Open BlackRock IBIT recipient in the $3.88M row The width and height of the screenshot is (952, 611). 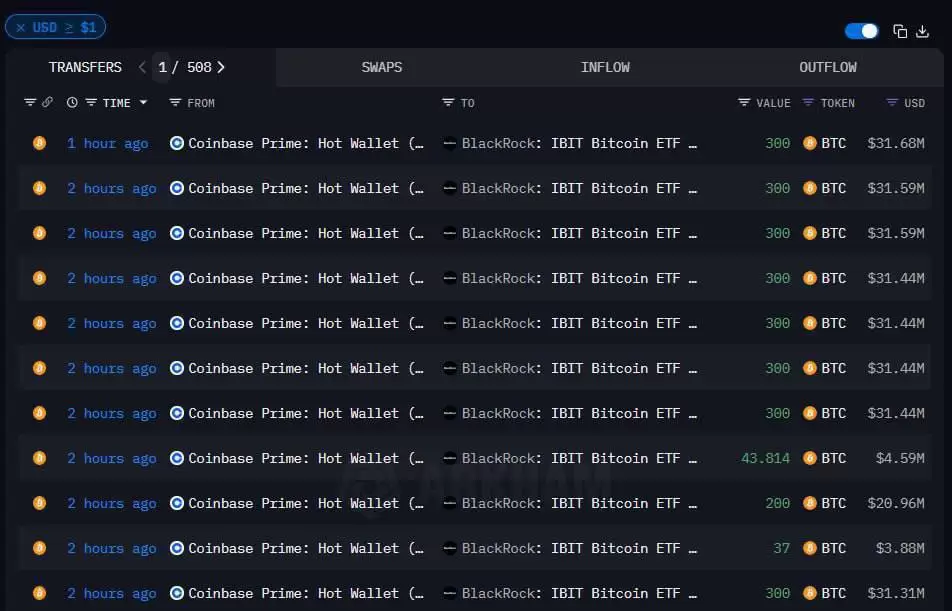[x=579, y=548]
